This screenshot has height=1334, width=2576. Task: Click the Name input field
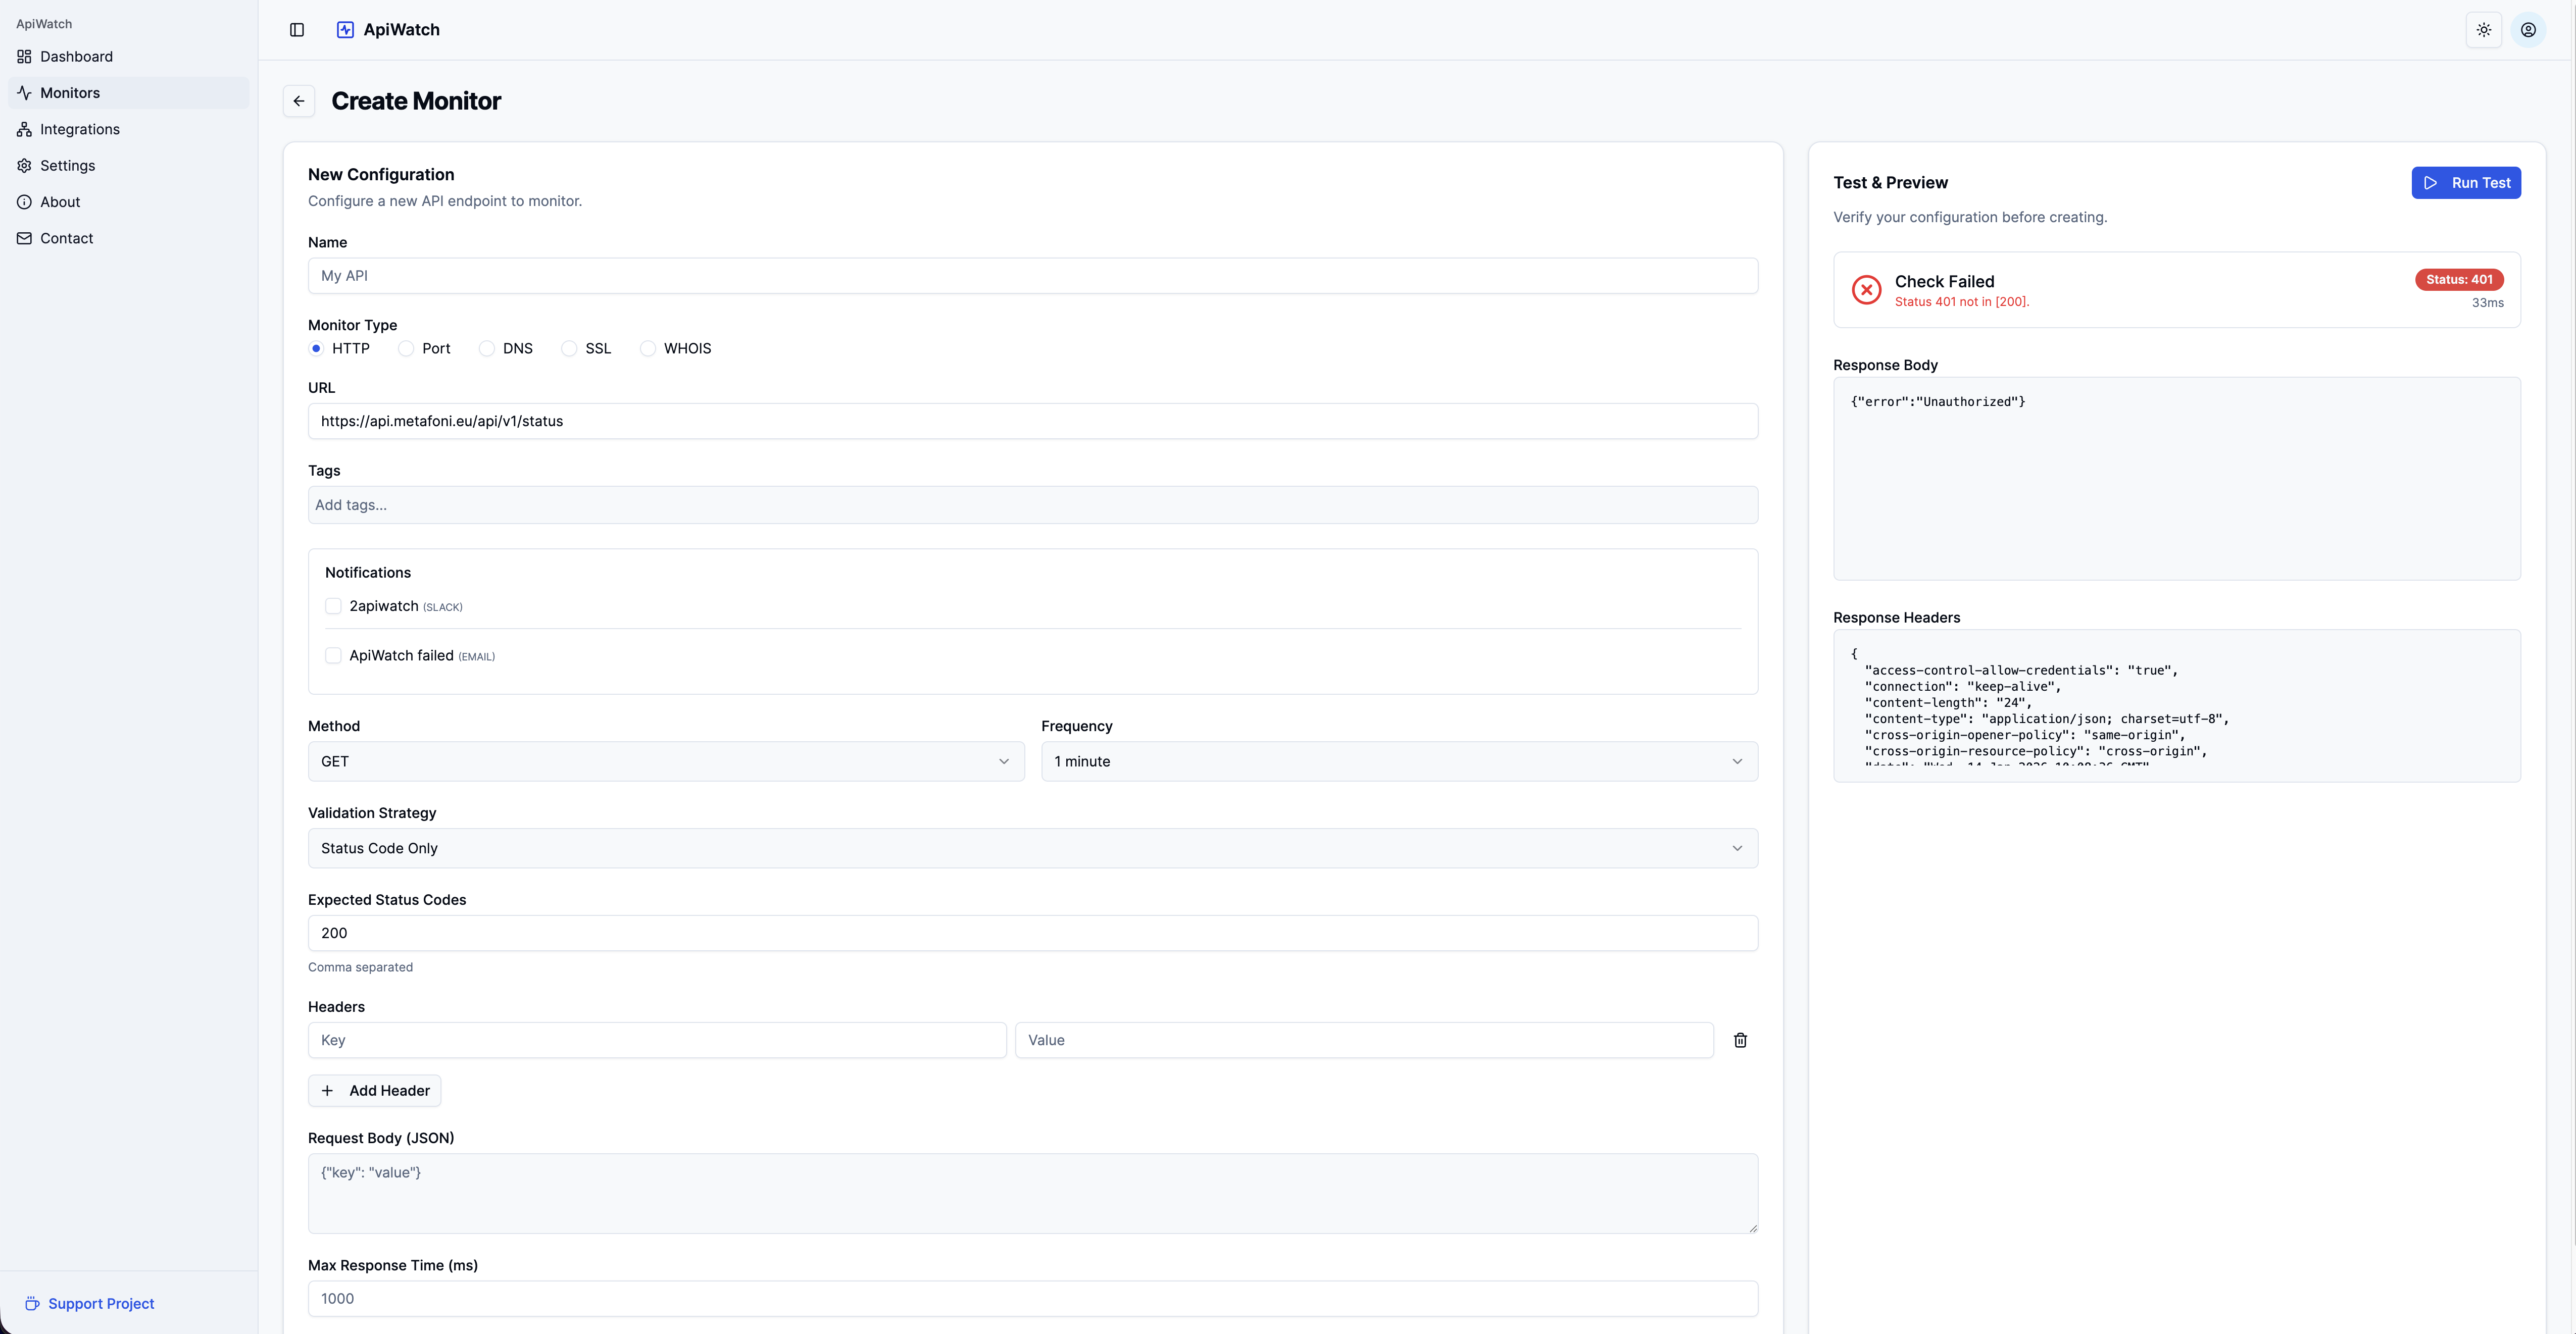(1032, 276)
